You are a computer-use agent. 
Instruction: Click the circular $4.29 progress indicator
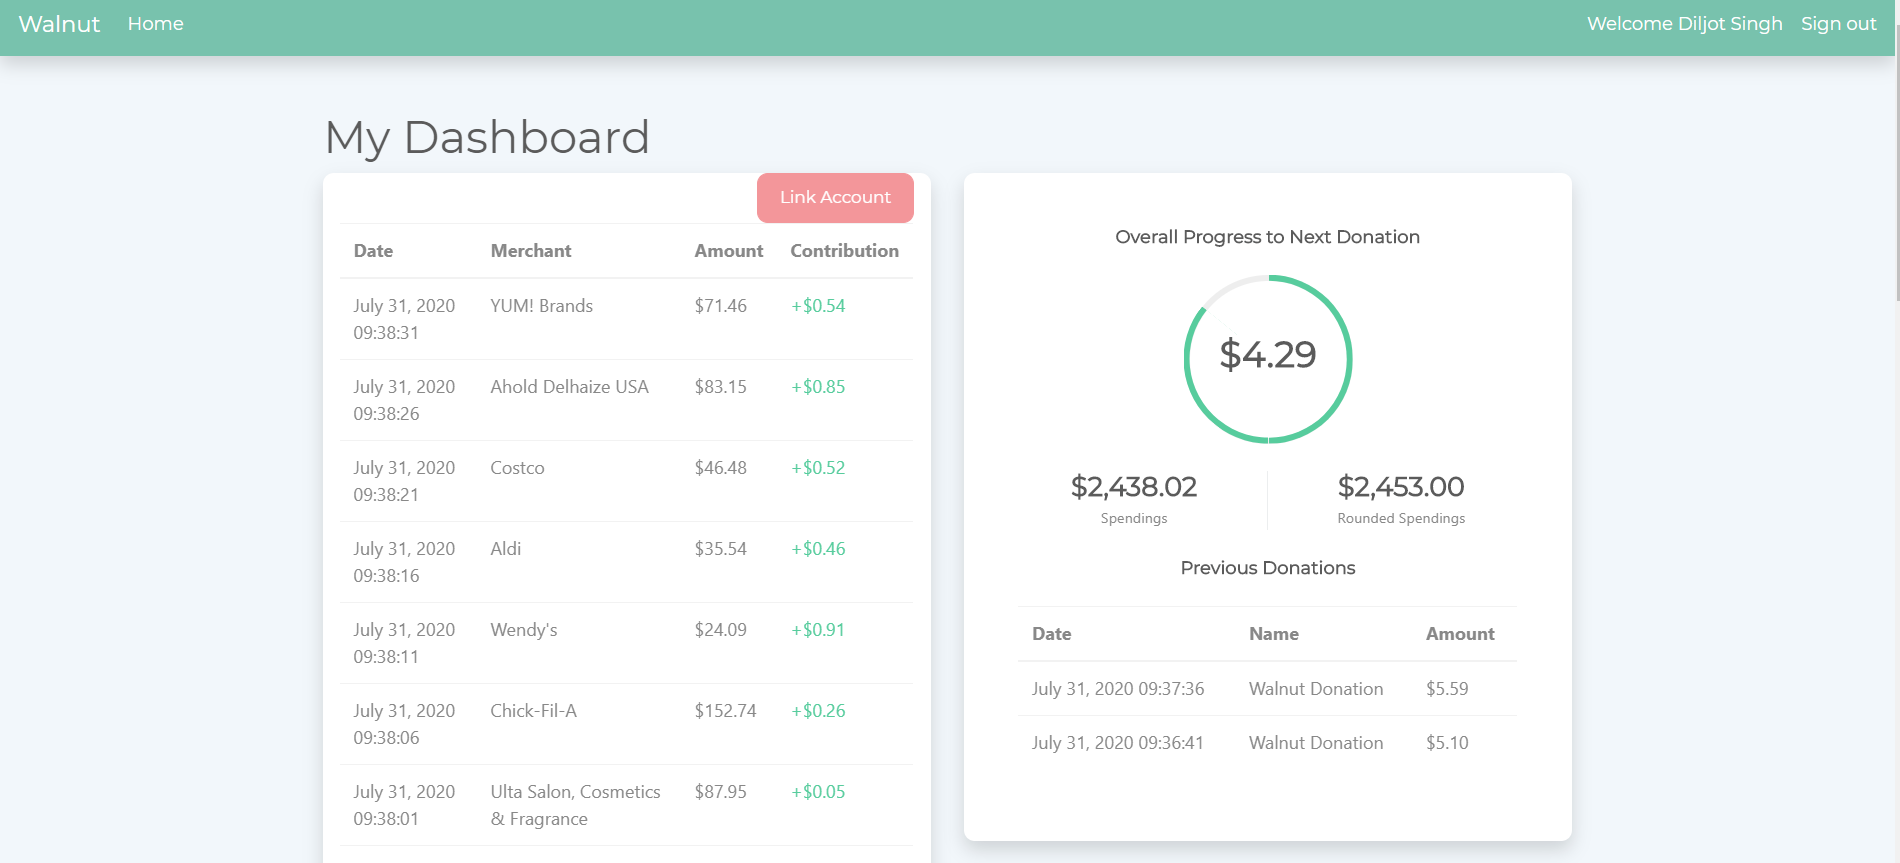coord(1268,358)
